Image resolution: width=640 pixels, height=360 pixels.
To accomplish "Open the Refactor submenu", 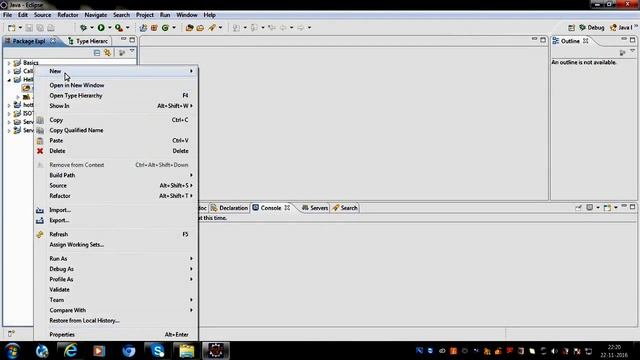I will tap(116, 196).
